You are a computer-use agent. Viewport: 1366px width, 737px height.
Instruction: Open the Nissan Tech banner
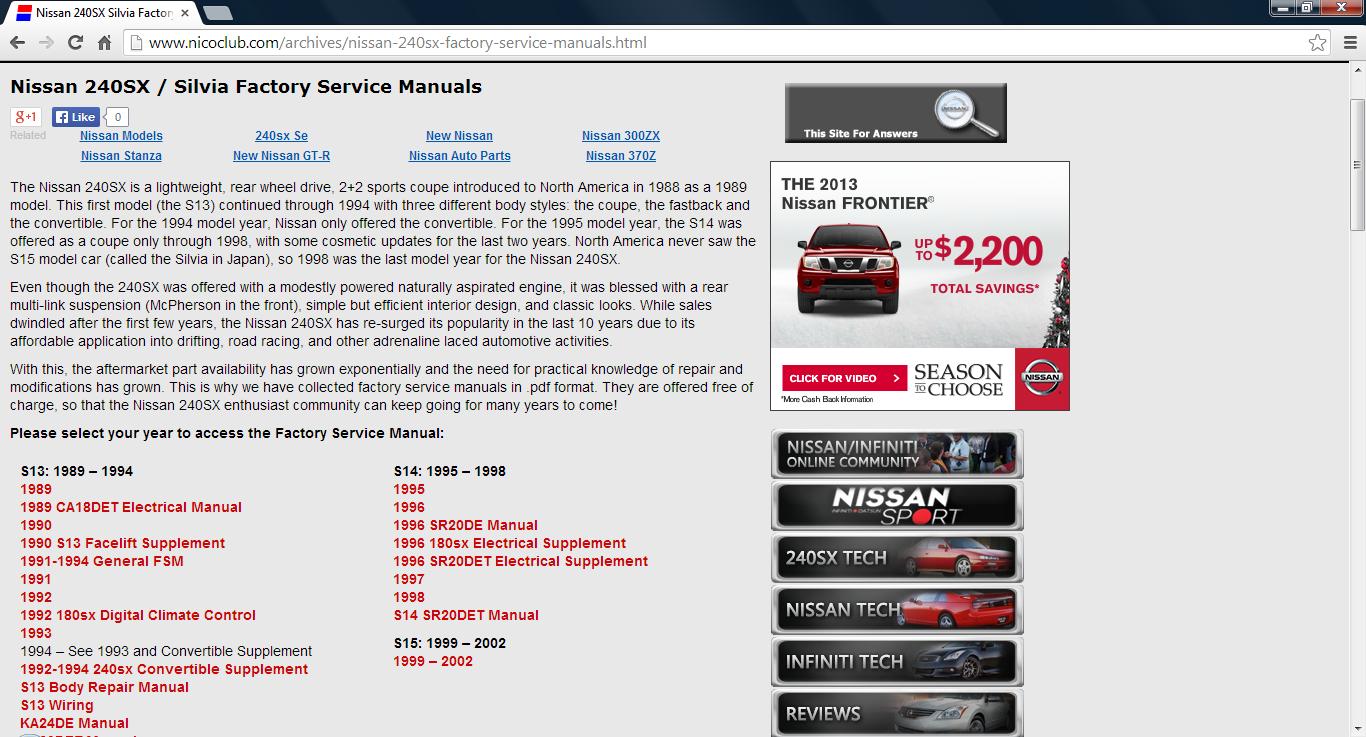[897, 610]
